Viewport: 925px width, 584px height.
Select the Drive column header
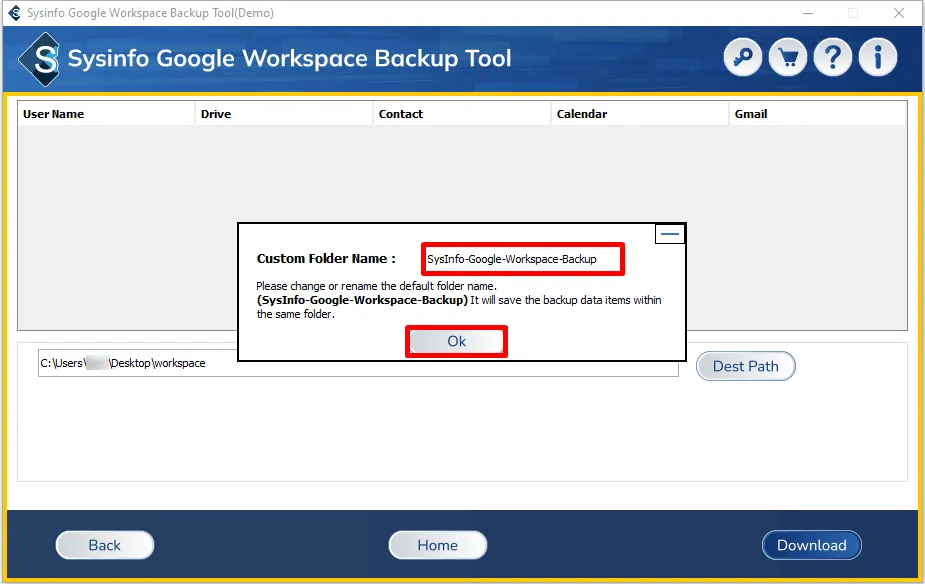284,114
